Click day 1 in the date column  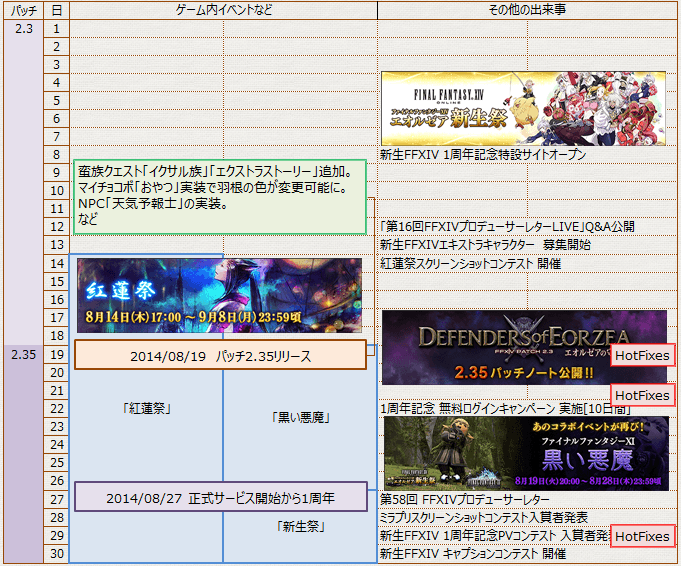[x=56, y=29]
